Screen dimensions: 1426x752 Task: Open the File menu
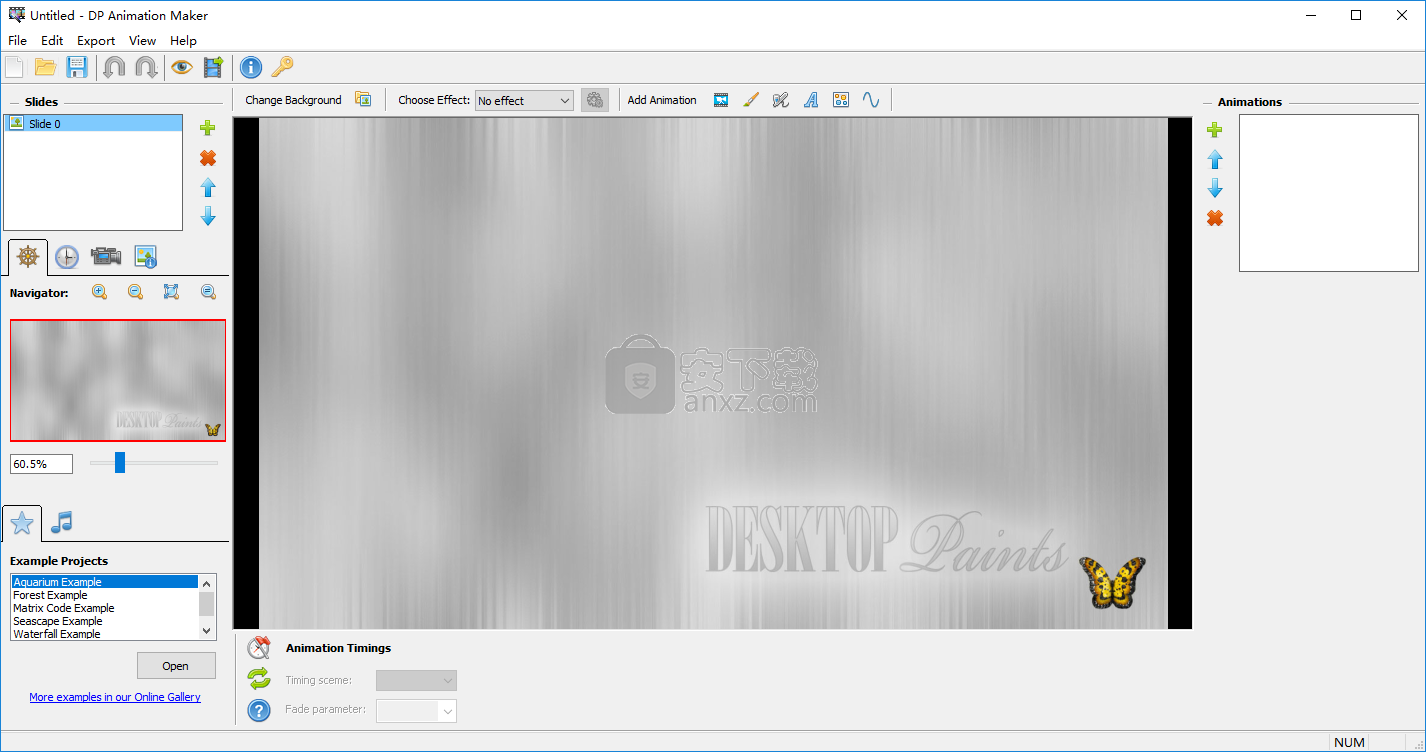point(17,41)
